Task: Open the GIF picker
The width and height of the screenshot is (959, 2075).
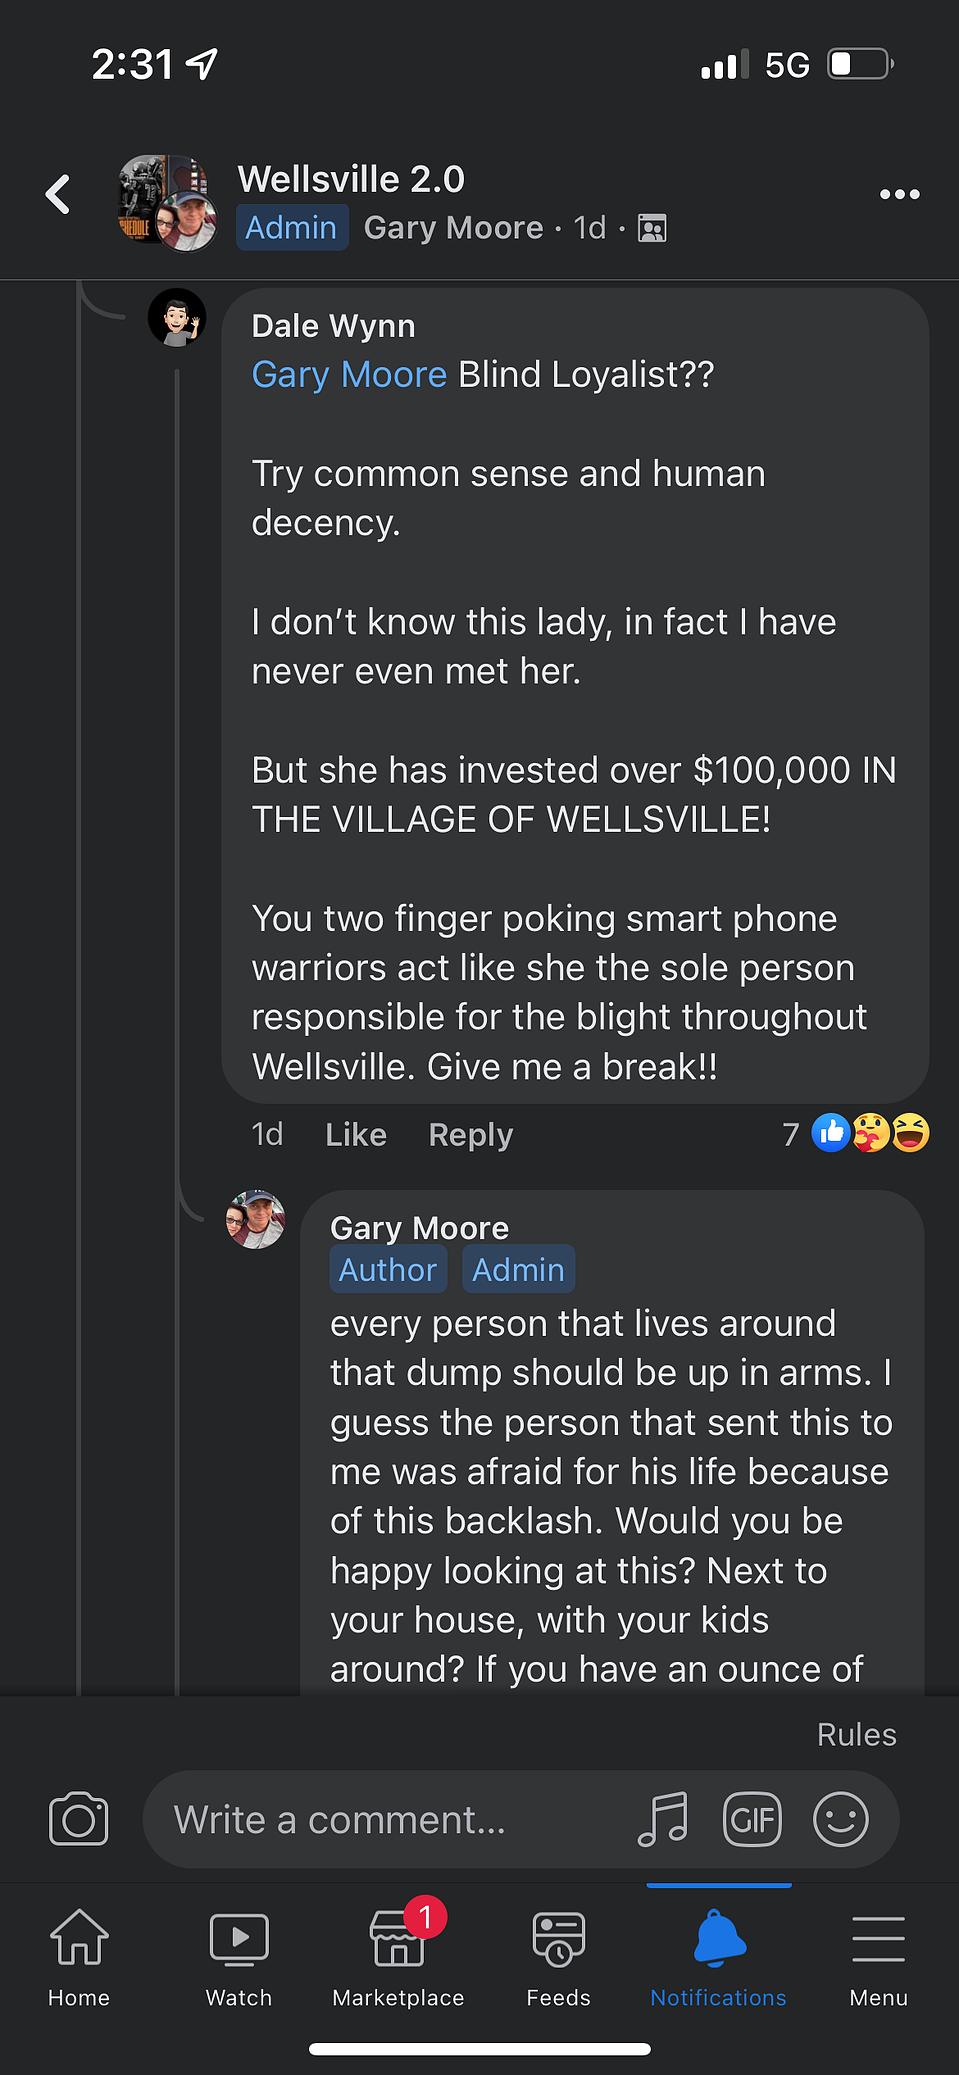Action: [x=752, y=1819]
